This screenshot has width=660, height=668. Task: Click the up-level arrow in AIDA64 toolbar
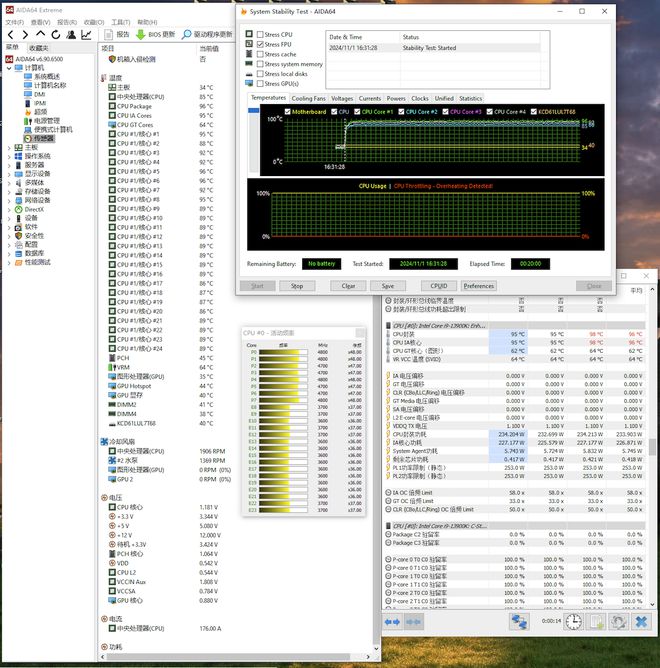tap(40, 34)
